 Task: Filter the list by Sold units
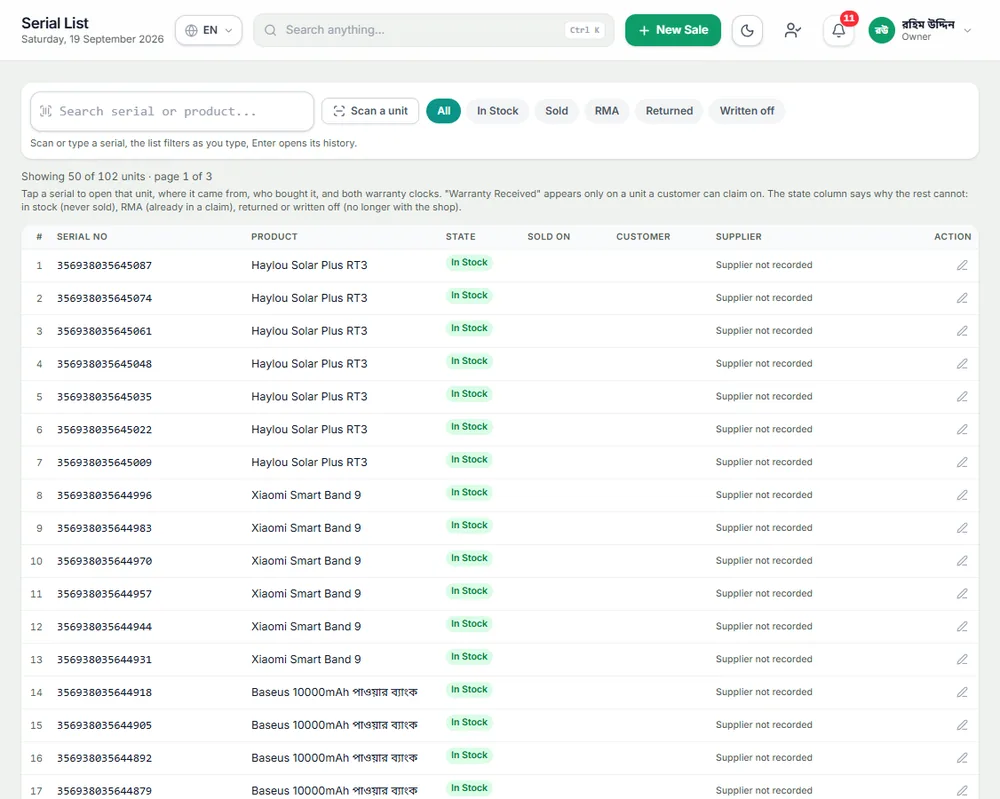point(556,111)
